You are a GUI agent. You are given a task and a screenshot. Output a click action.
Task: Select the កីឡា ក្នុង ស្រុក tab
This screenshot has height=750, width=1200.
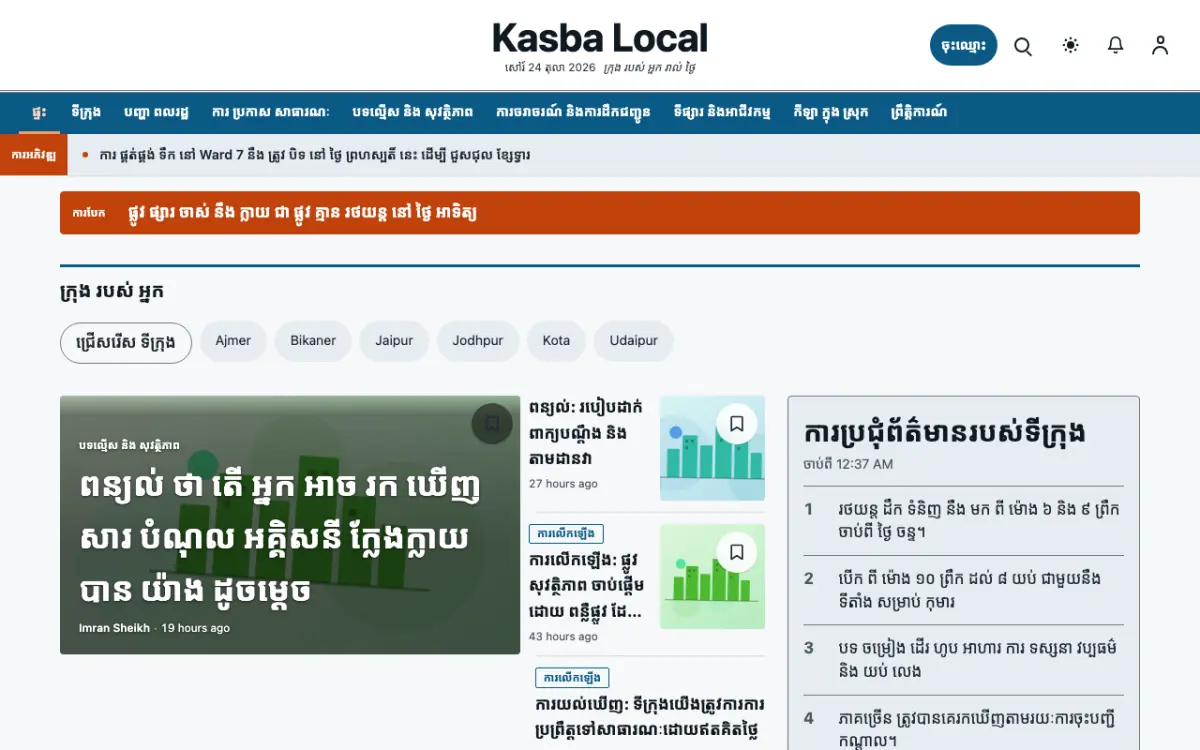pyautogui.click(x=831, y=112)
